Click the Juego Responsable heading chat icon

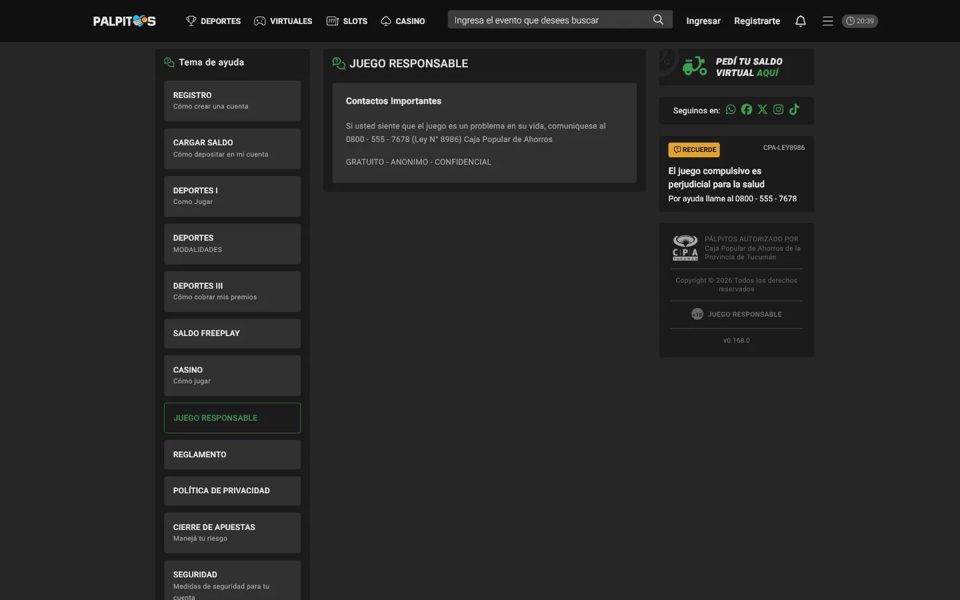point(339,64)
